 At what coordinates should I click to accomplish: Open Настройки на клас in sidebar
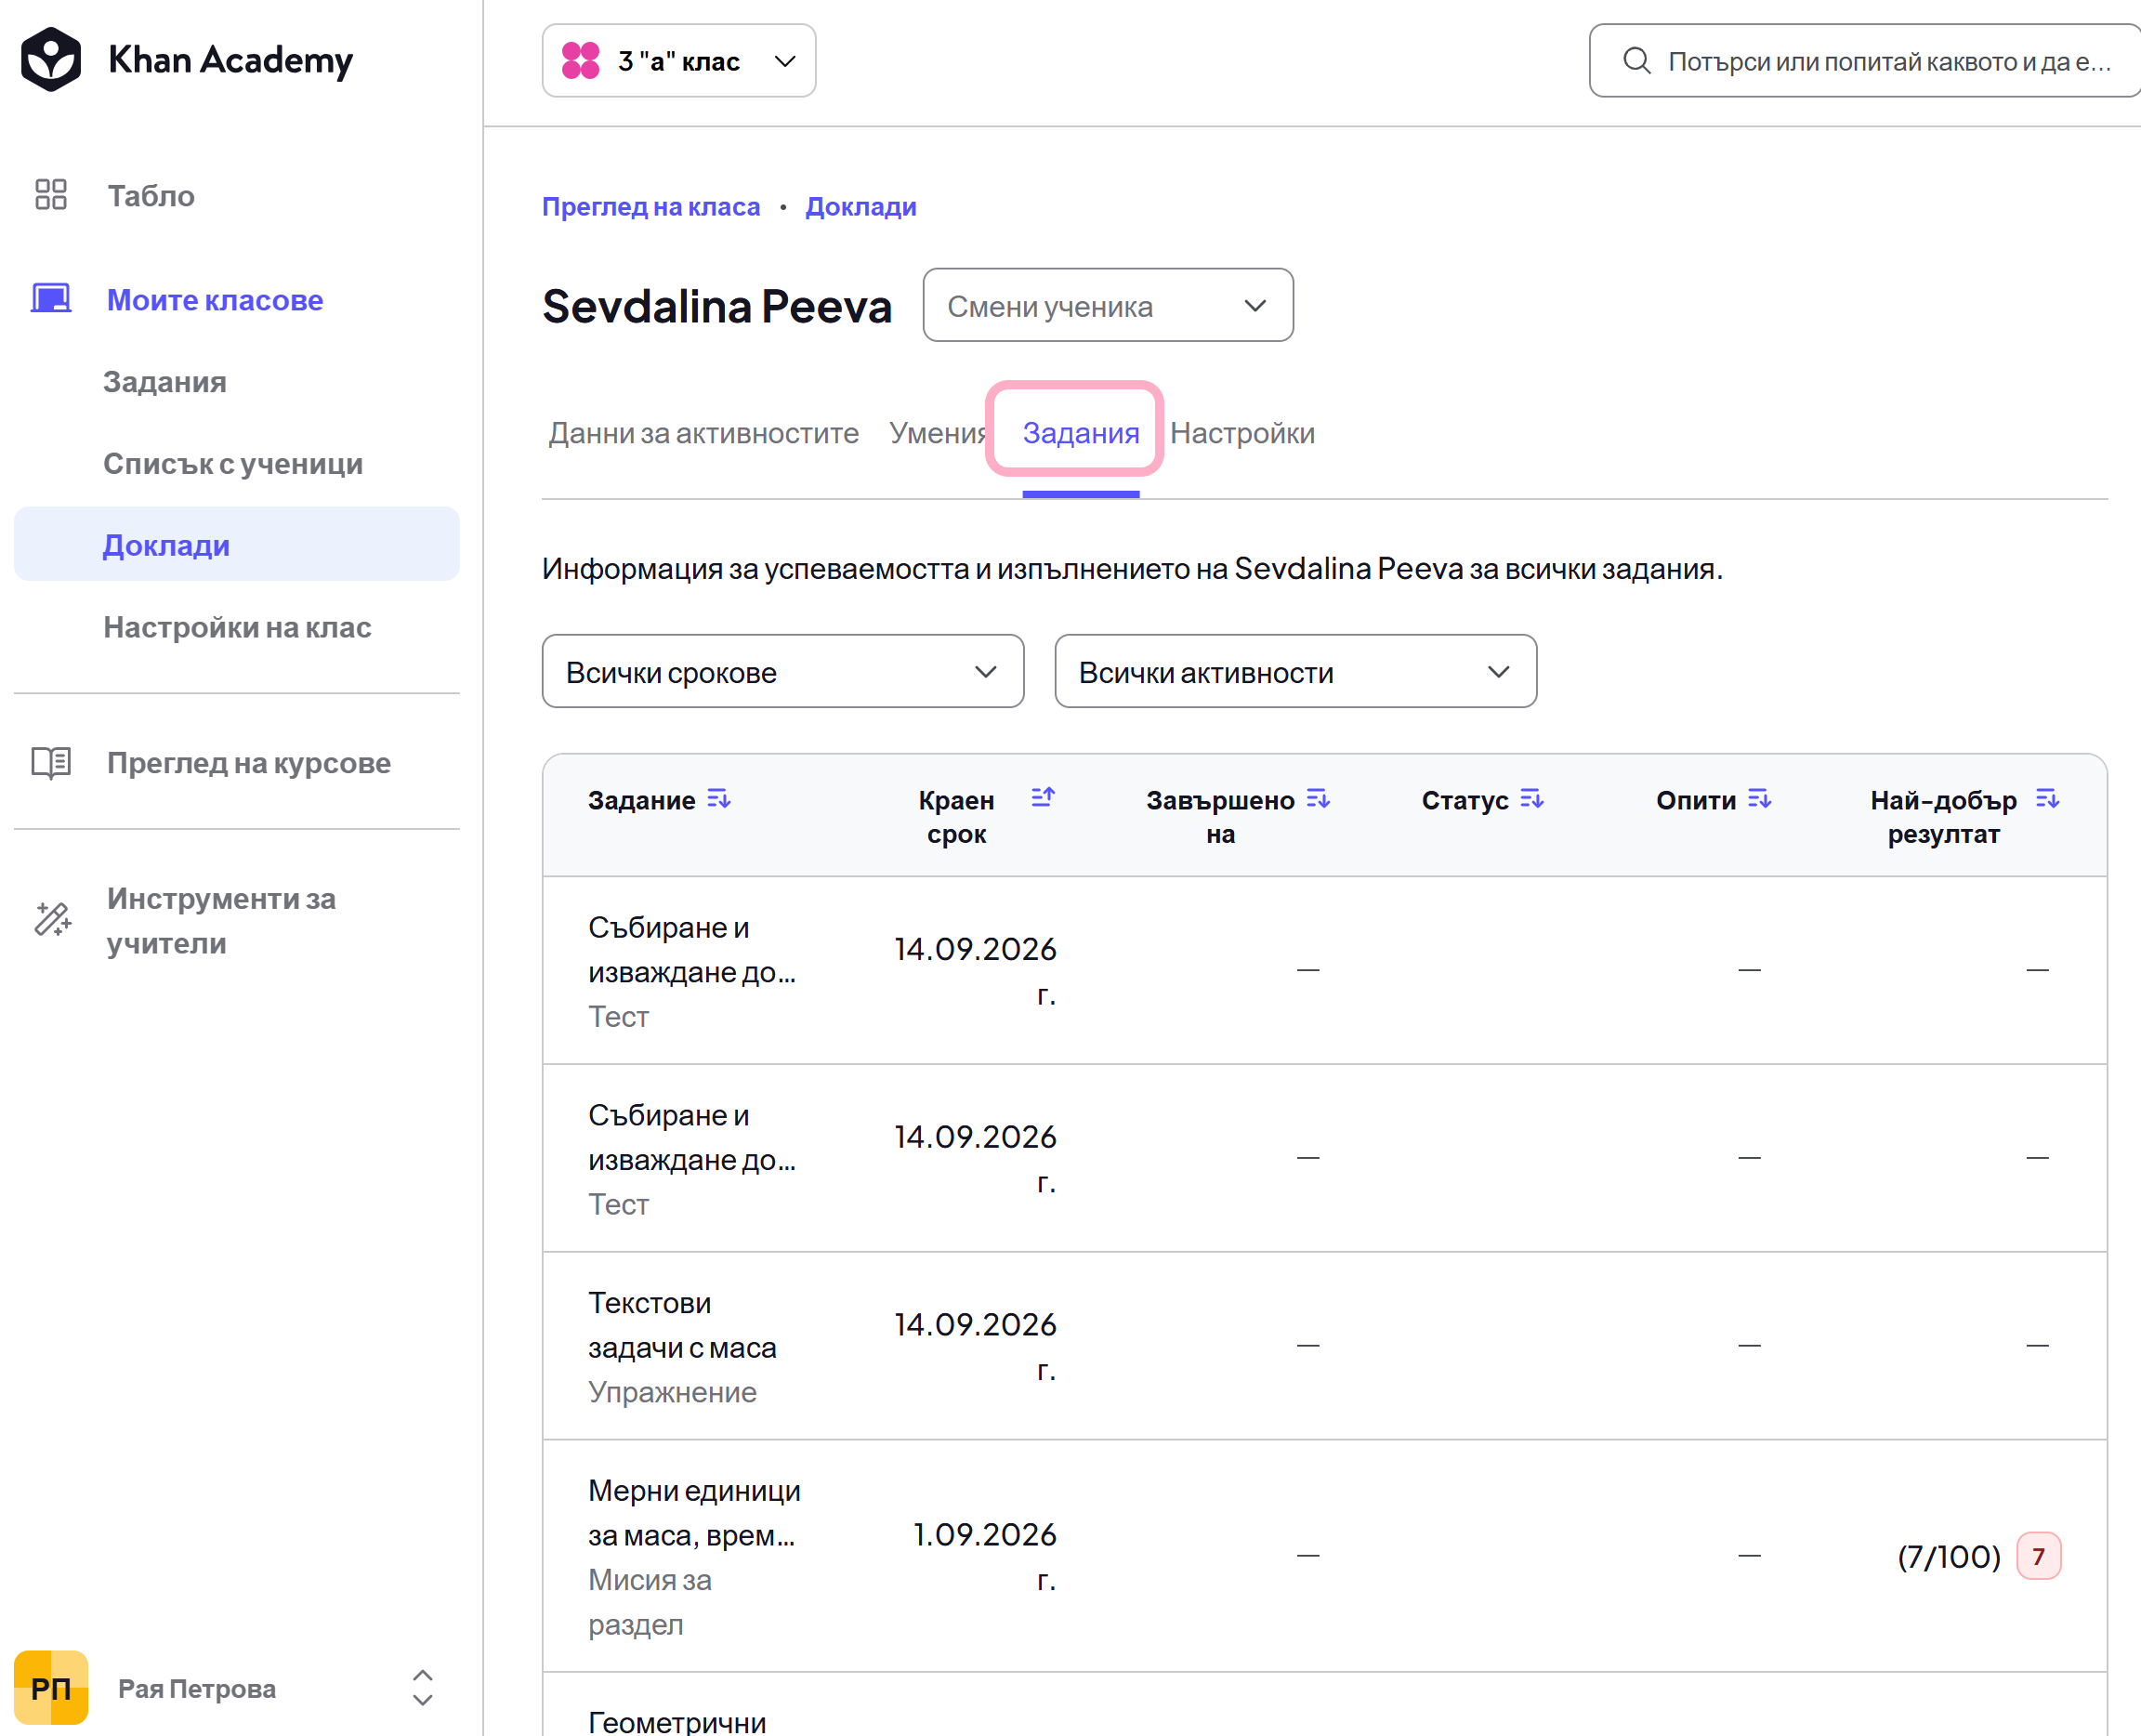coord(238,627)
